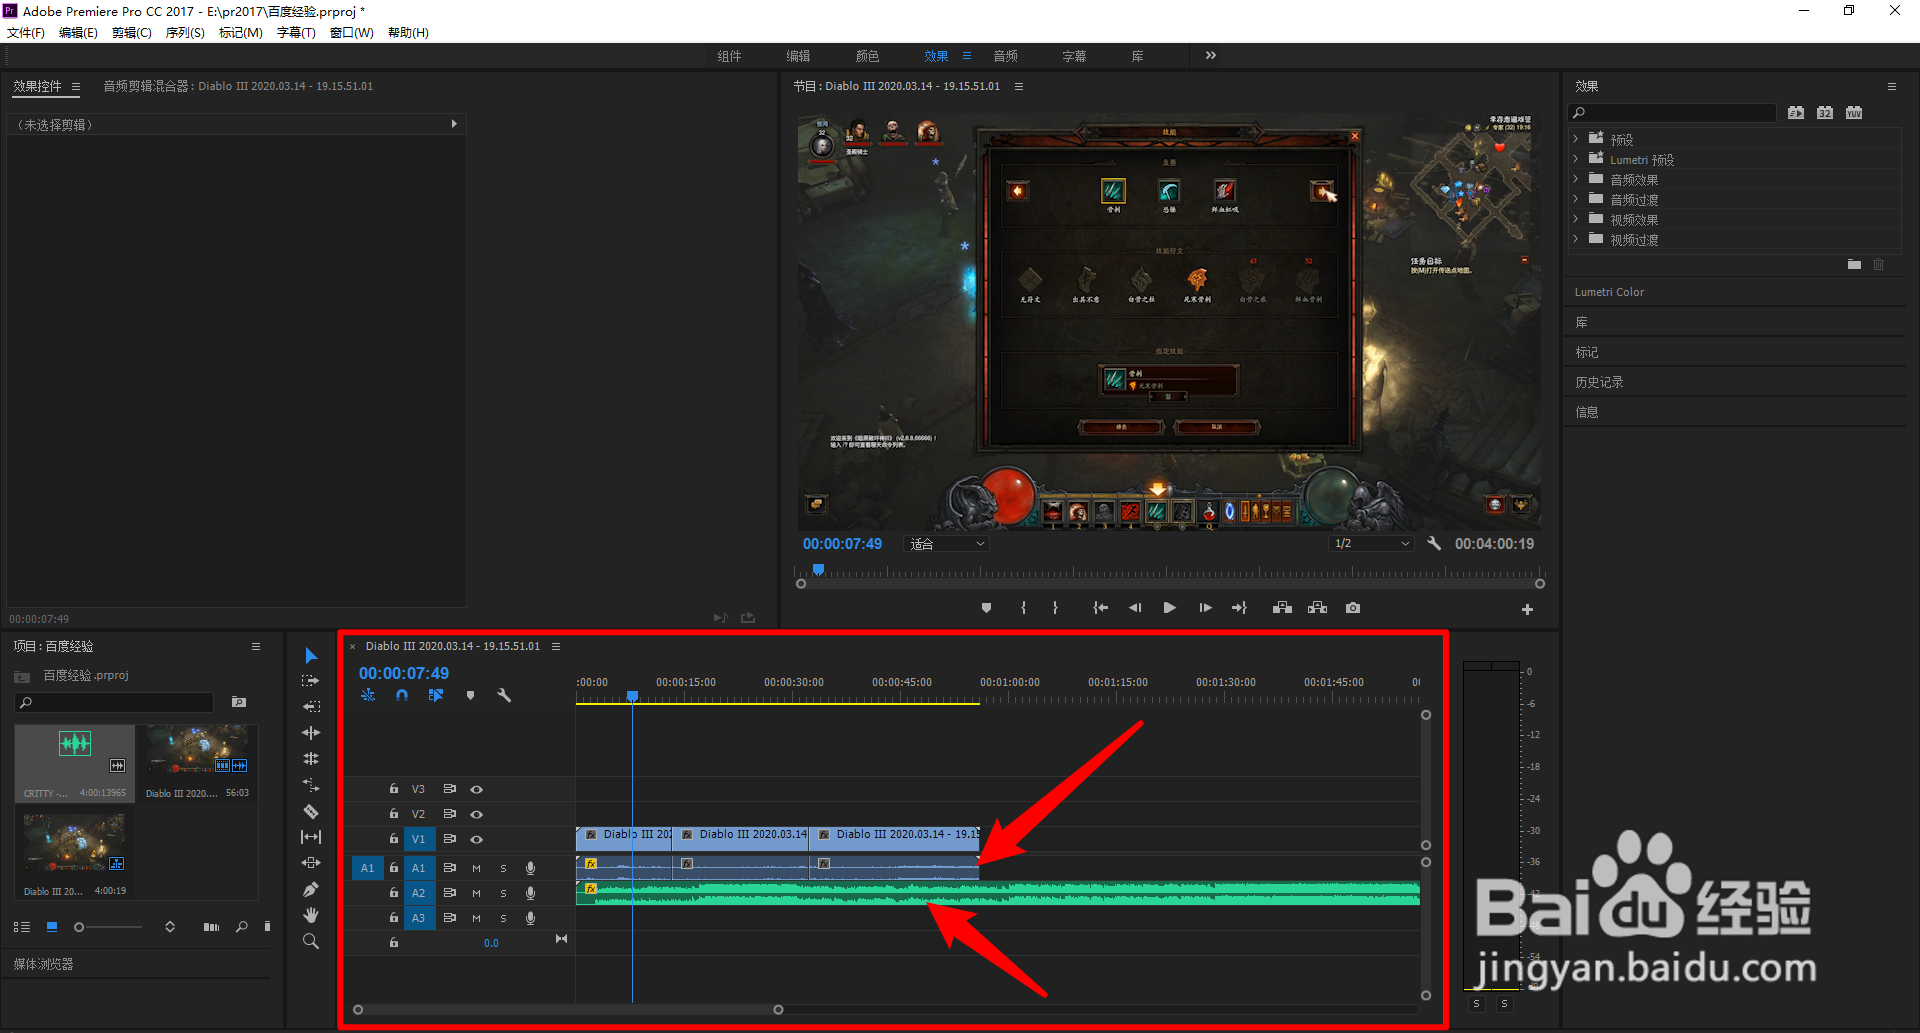Screen dimensions: 1920x1033
Task: Filter effects by YUV icon
Action: [x=1854, y=113]
